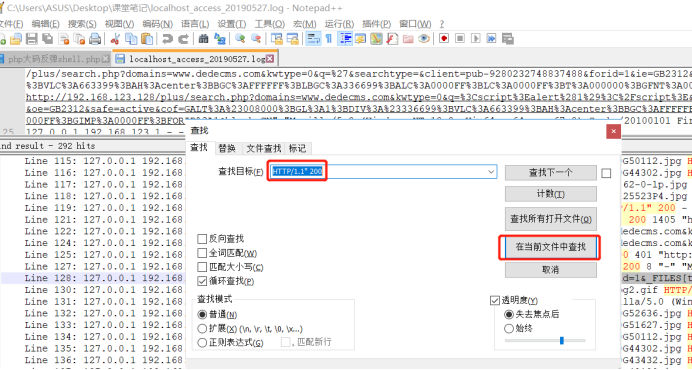Click the Monitoring eye toolbar icon
The height and width of the screenshot is (370, 692).
[424, 39]
